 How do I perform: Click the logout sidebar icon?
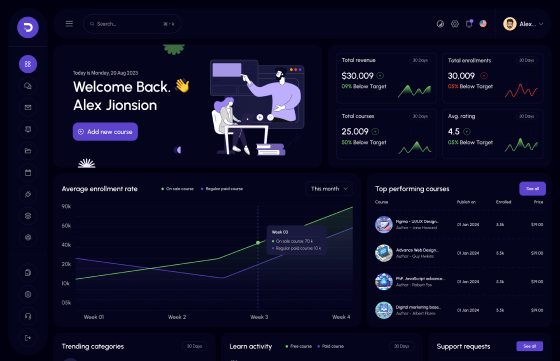pos(28,338)
